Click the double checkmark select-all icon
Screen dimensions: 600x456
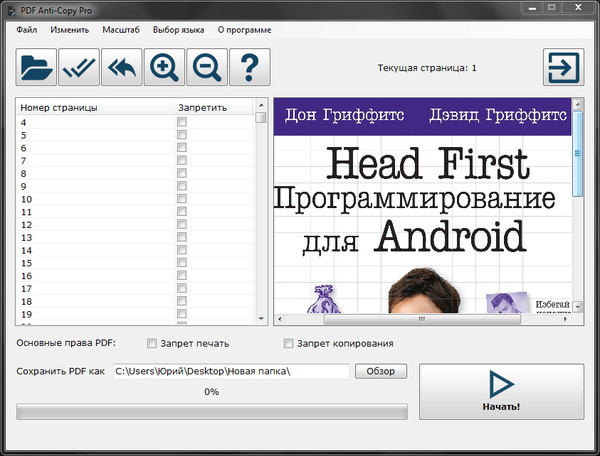pyautogui.click(x=79, y=67)
